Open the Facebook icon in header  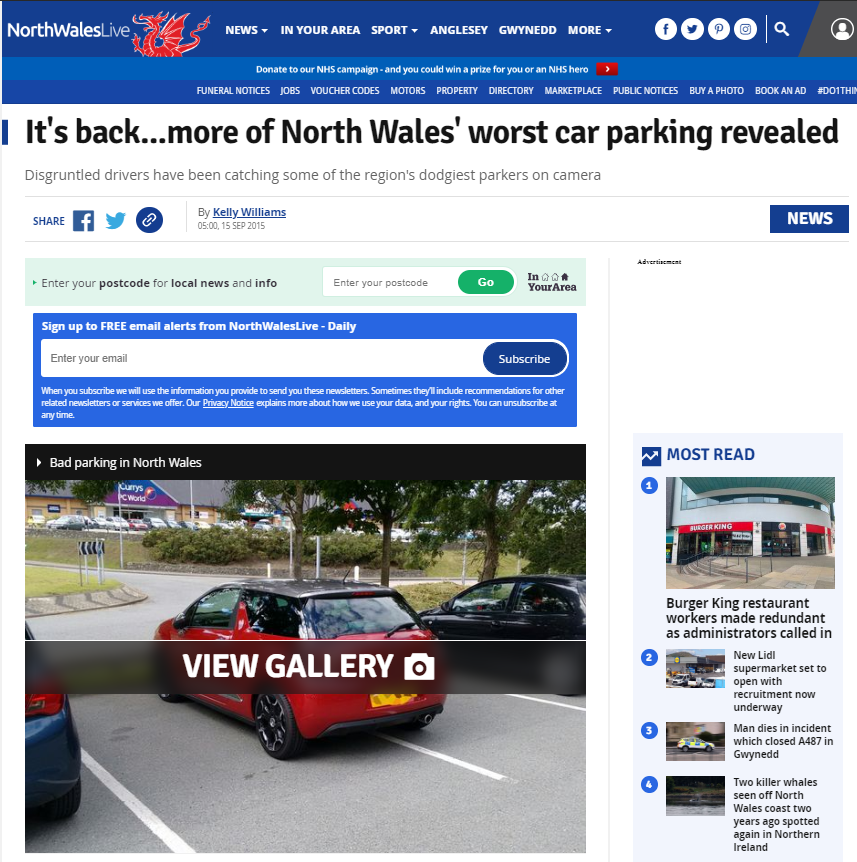[x=665, y=29]
